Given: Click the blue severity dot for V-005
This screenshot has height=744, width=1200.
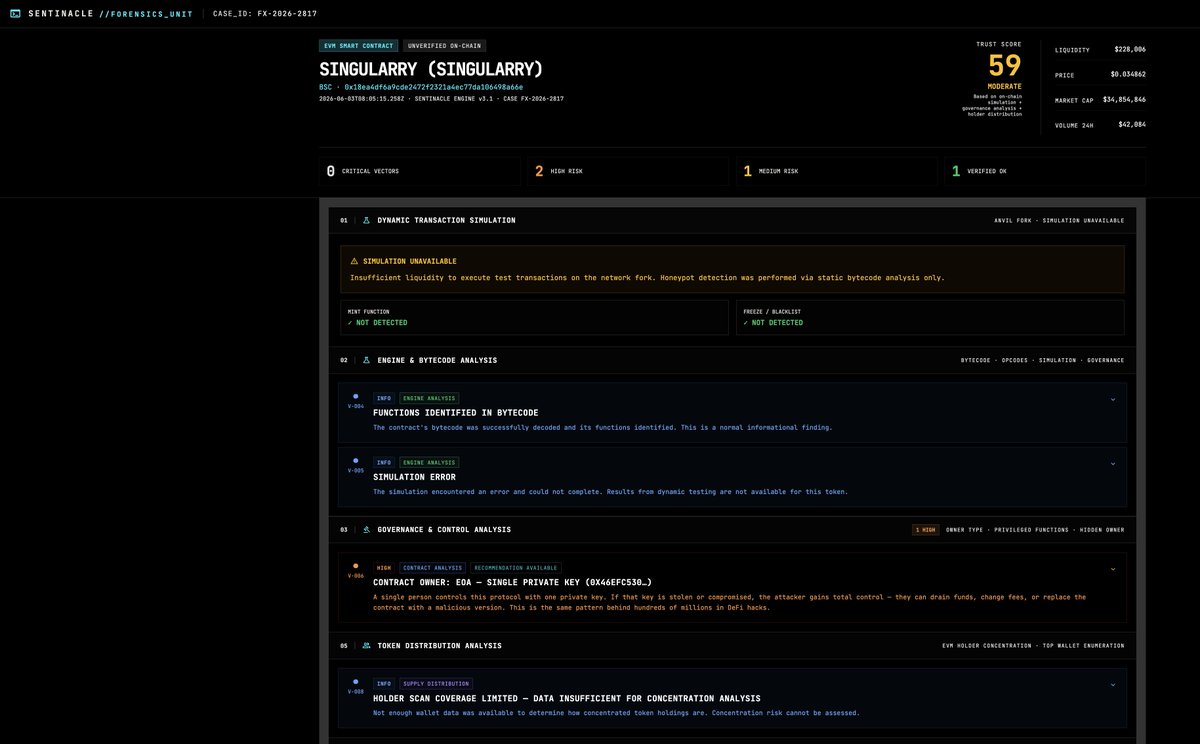Looking at the screenshot, I should pos(355,460).
